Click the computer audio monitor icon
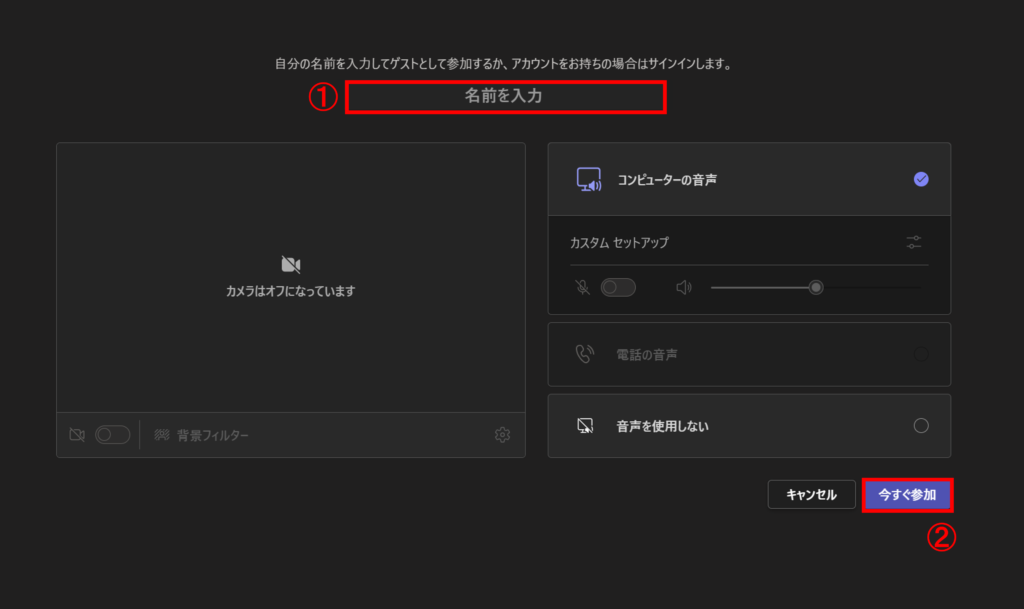1024x609 pixels. click(587, 180)
